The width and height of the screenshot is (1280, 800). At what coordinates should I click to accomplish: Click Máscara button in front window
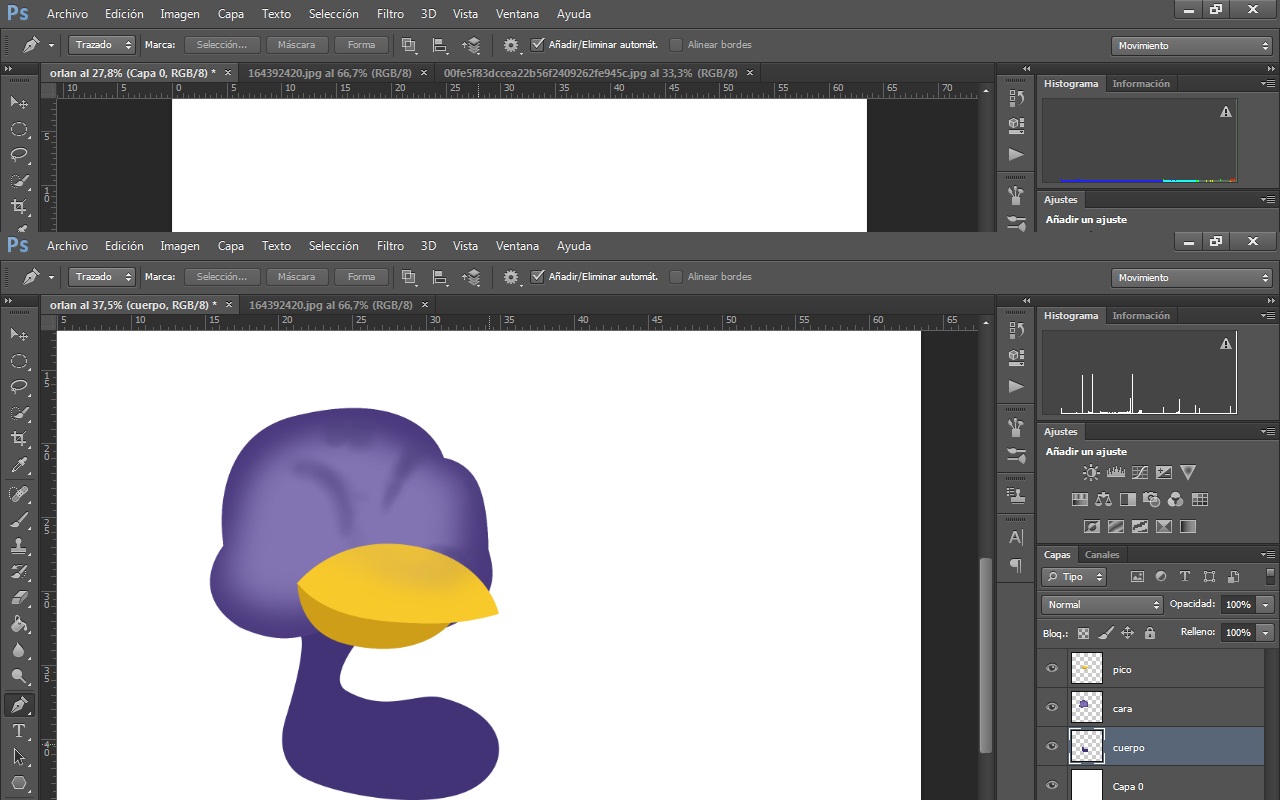296,277
